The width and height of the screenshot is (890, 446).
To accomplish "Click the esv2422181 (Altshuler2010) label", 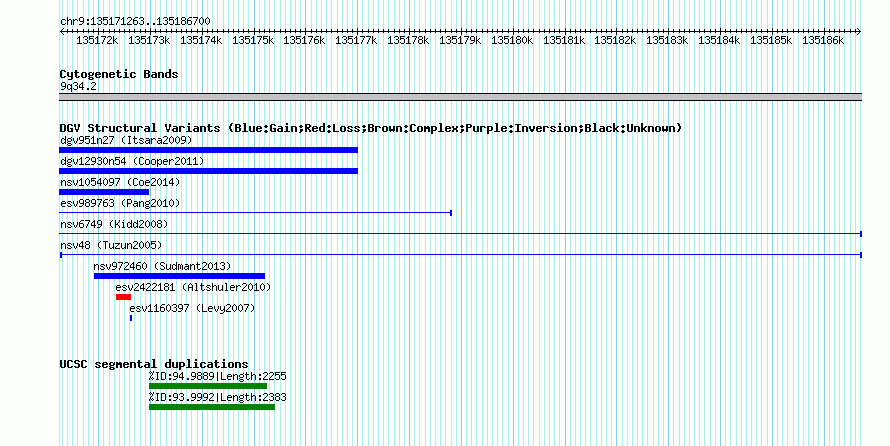I will pos(193,287).
